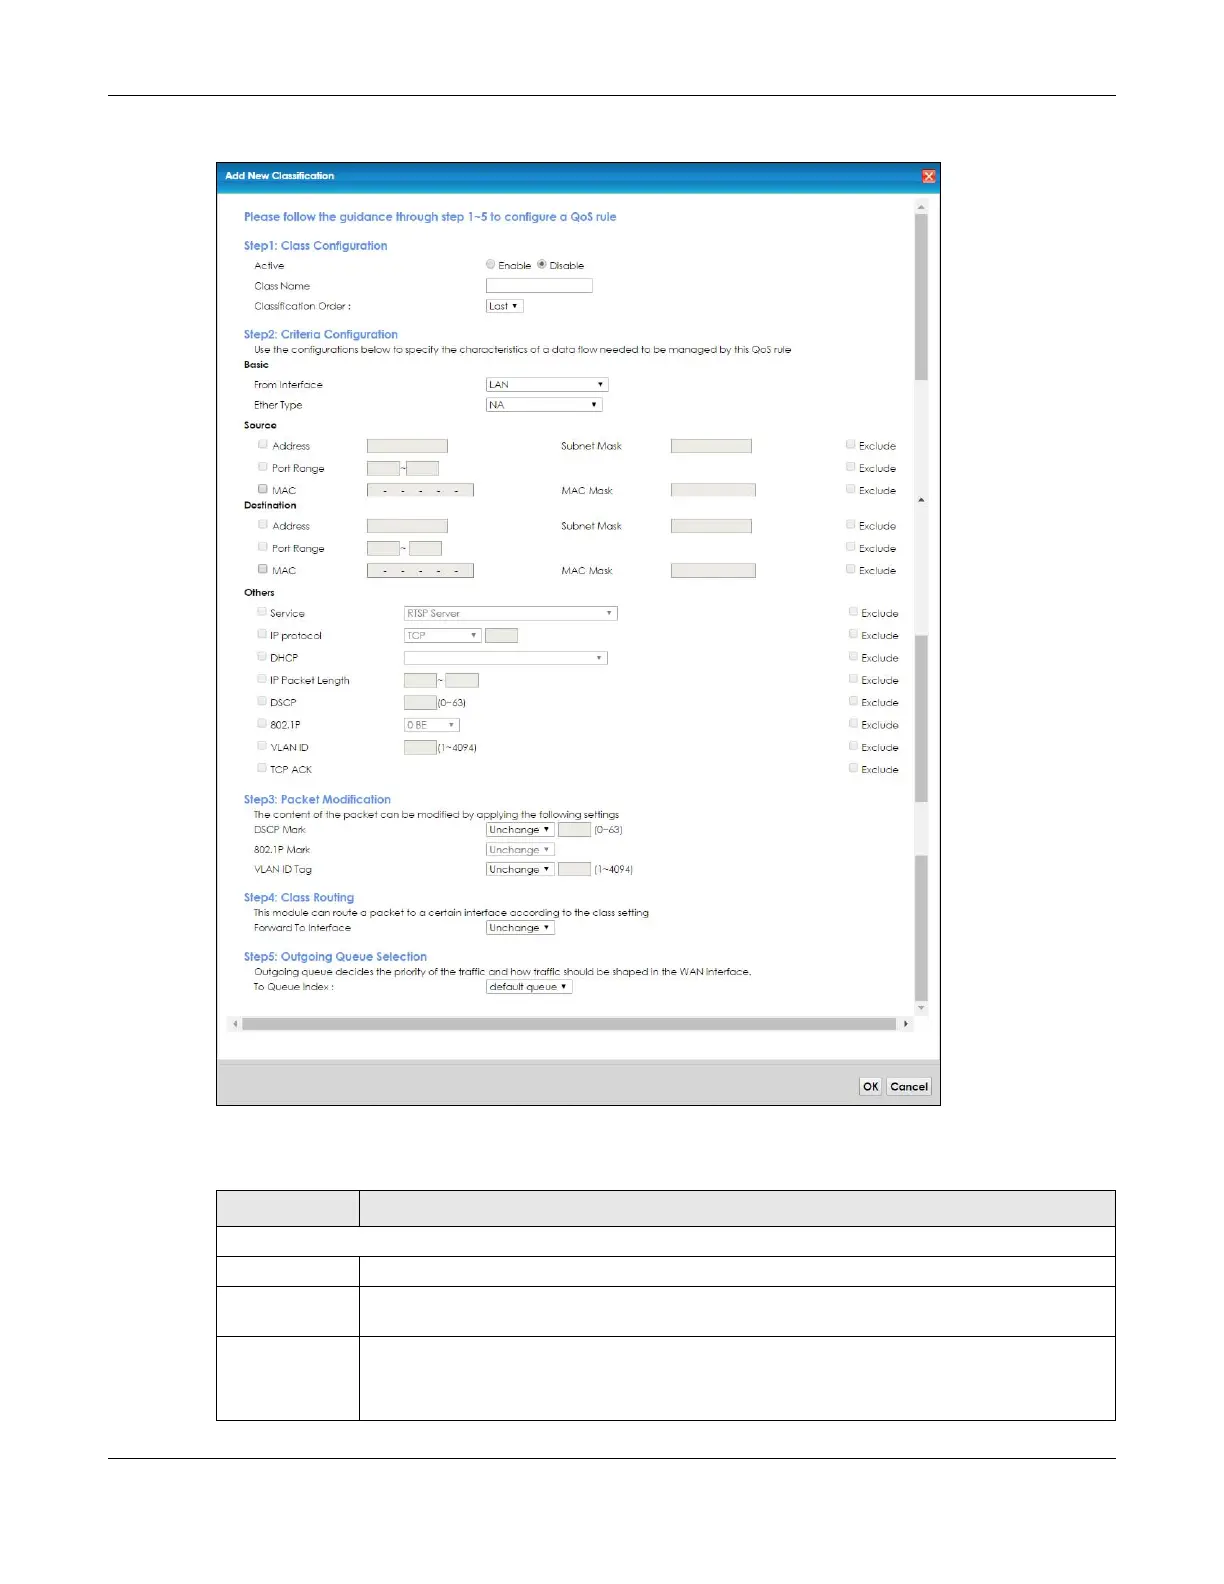1224x1584 pixels.
Task: Open the RTSP Server service dropdown
Action: coord(510,613)
